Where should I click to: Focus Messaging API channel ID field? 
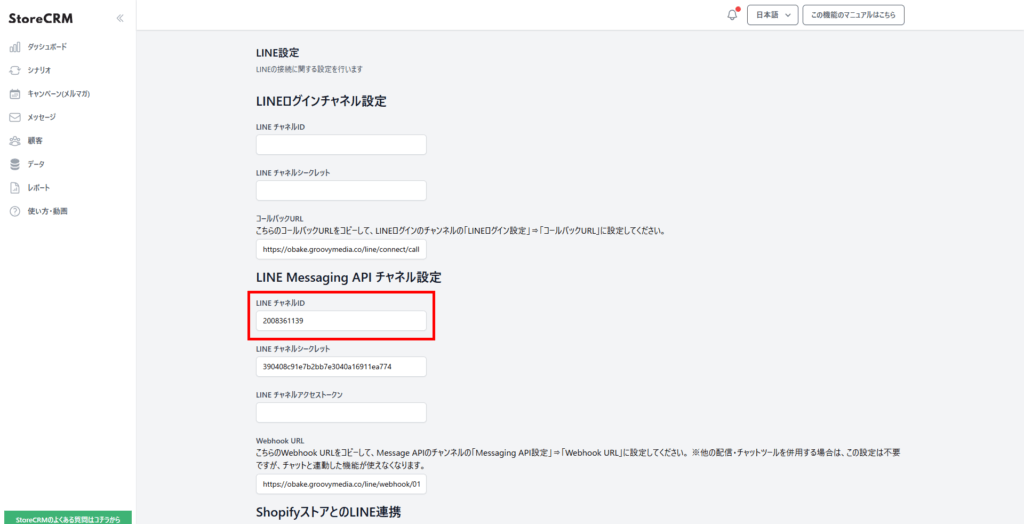(x=341, y=321)
